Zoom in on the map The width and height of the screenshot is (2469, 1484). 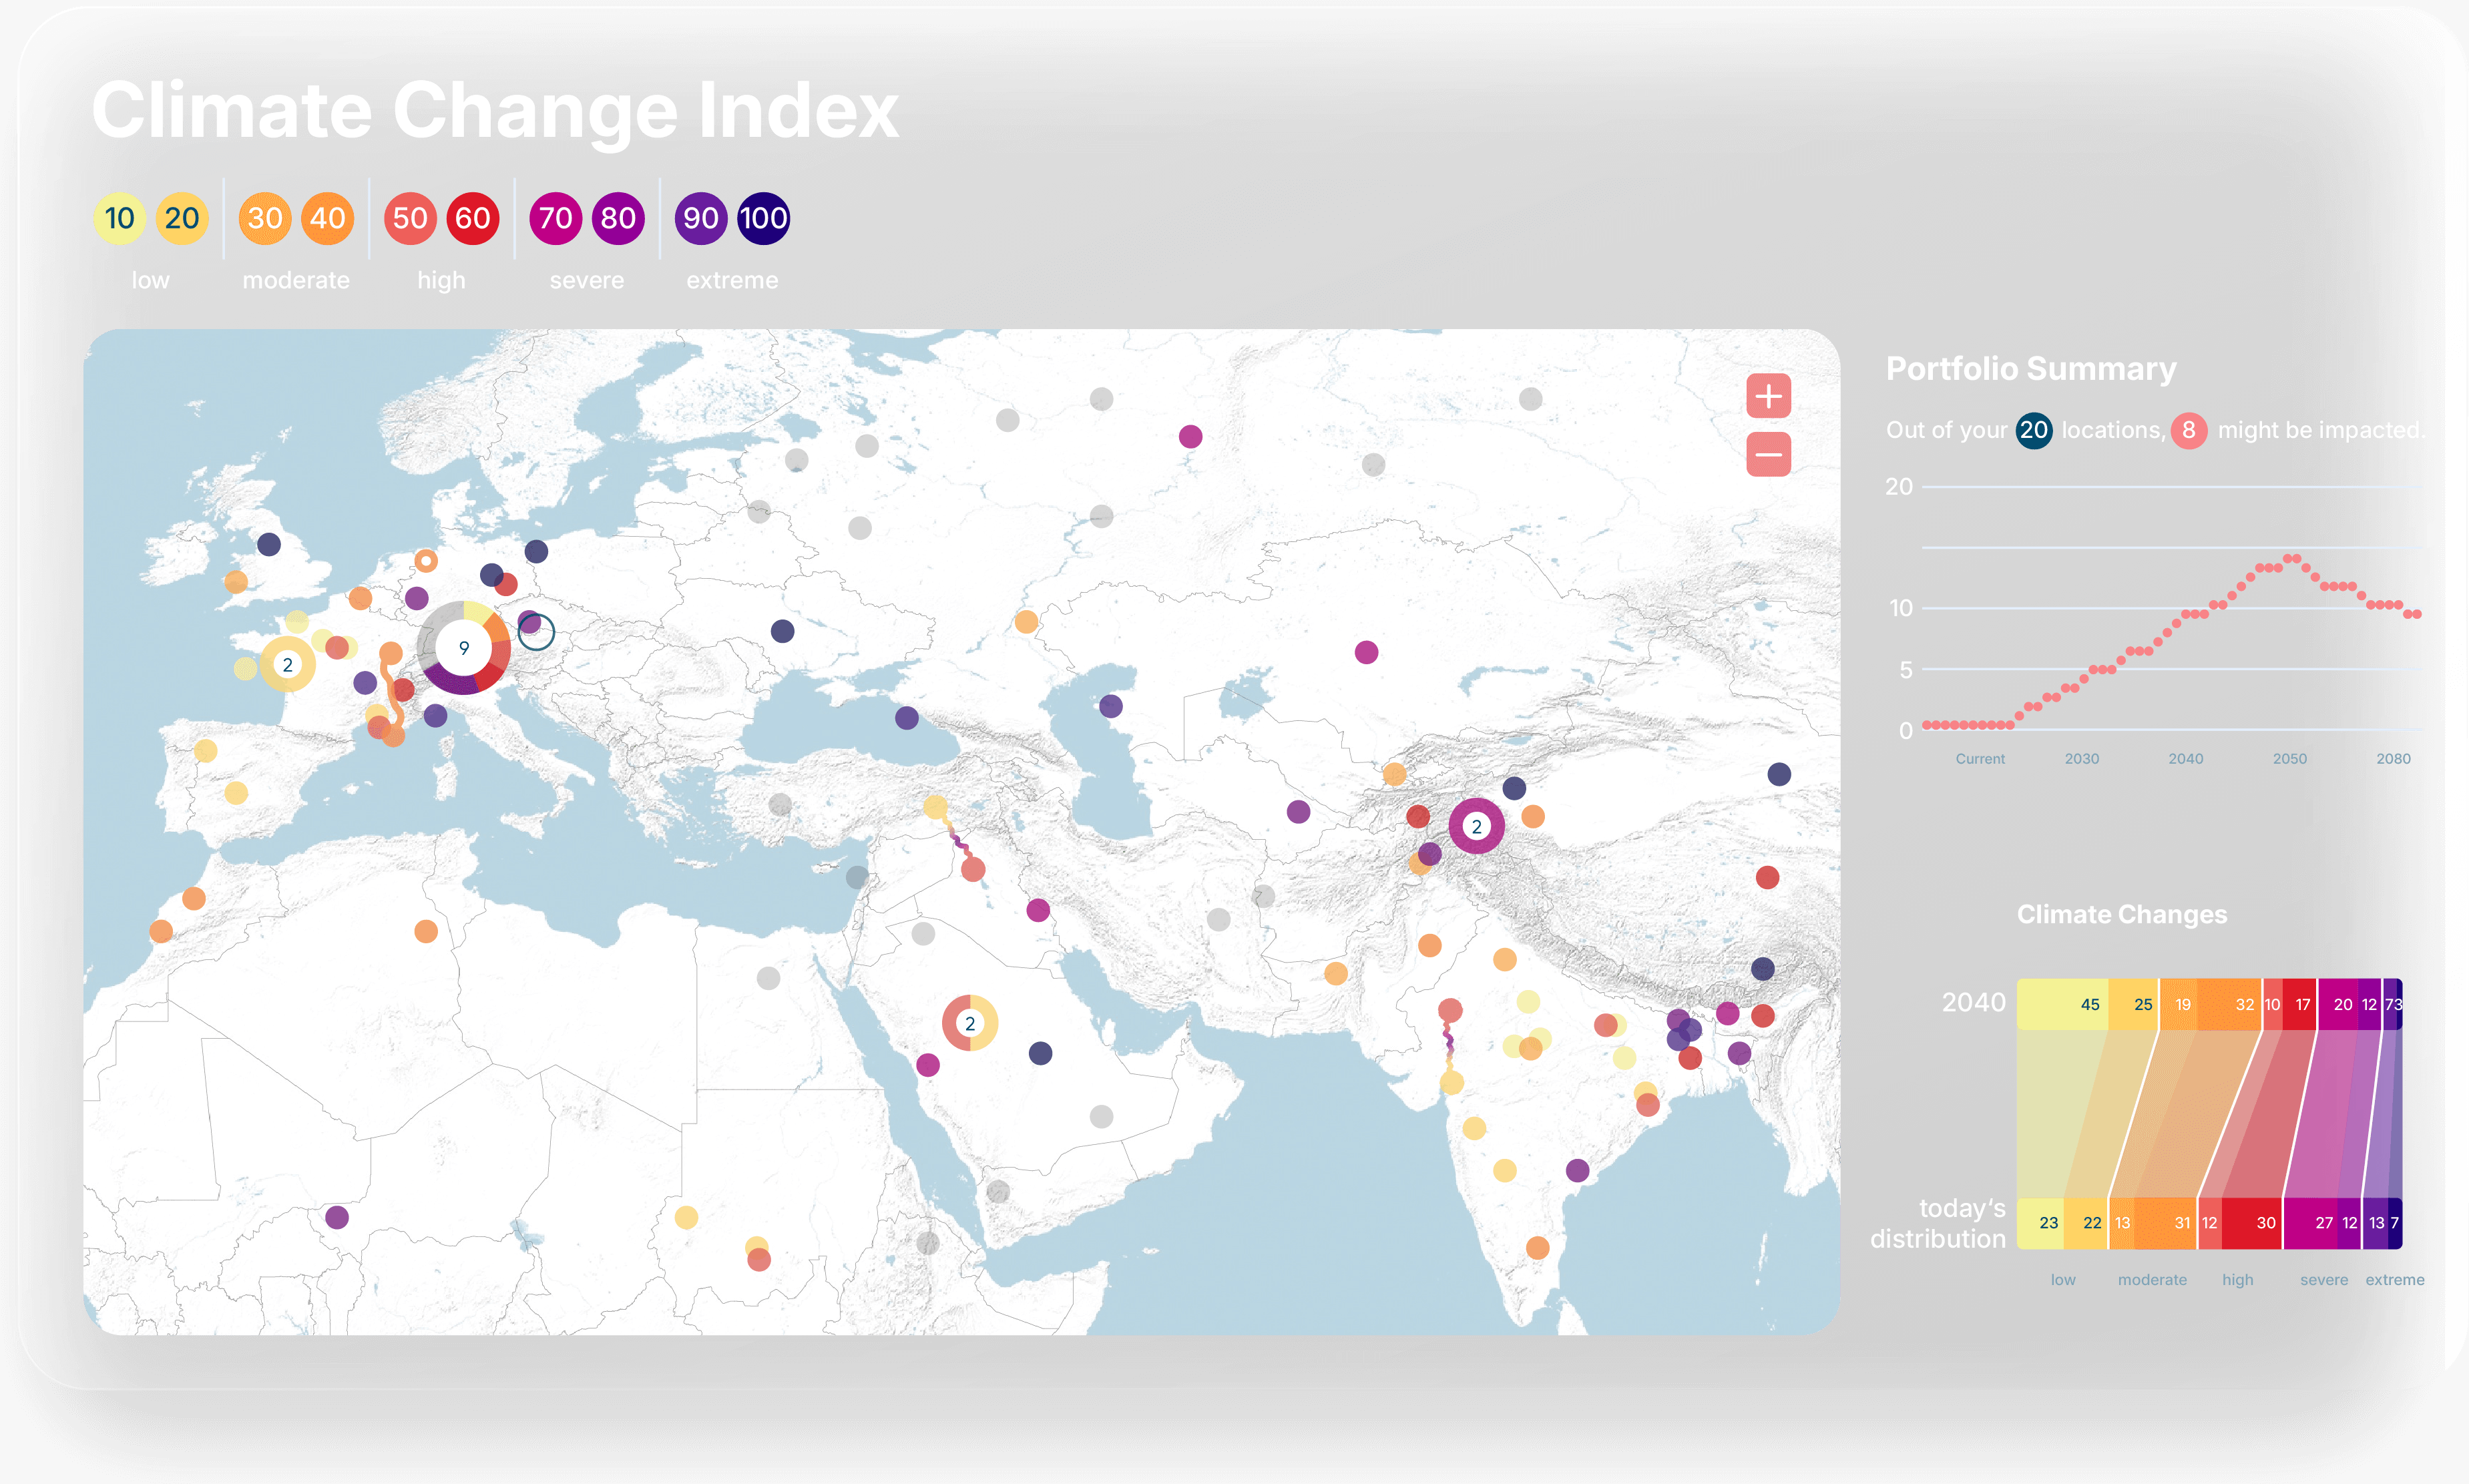1768,396
